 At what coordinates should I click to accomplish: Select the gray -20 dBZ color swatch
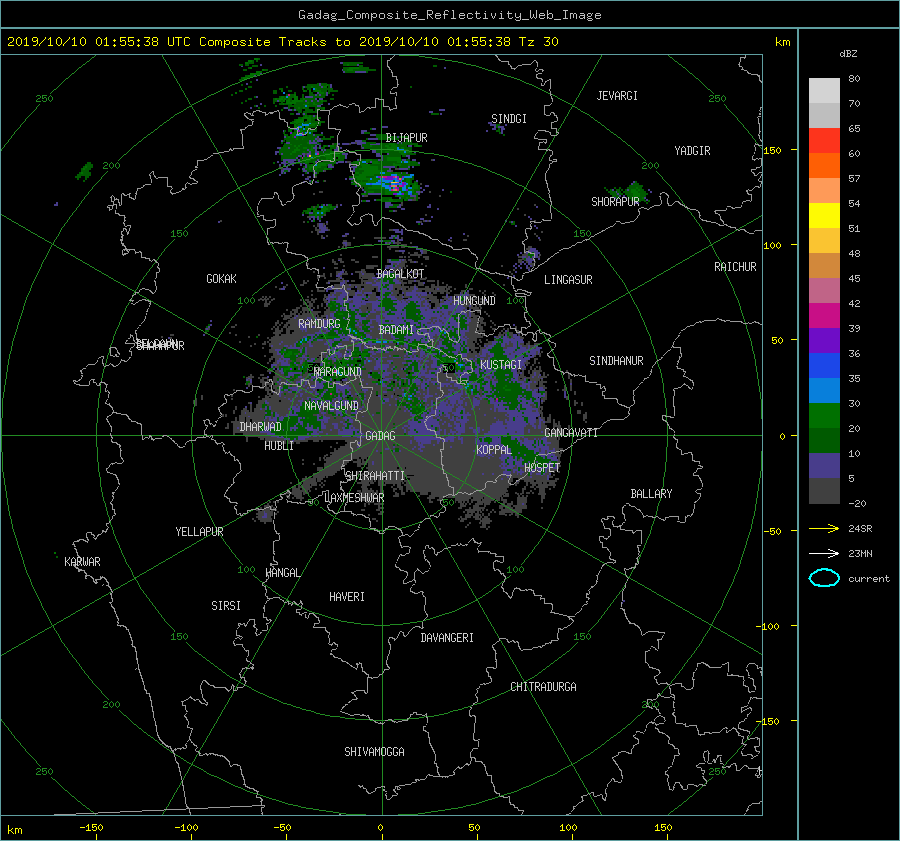click(x=824, y=491)
